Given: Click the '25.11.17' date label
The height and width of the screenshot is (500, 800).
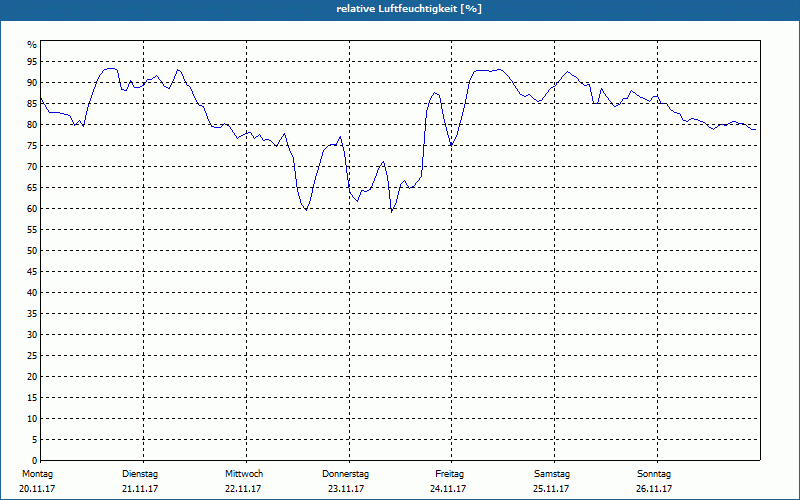Looking at the screenshot, I should [x=551, y=489].
